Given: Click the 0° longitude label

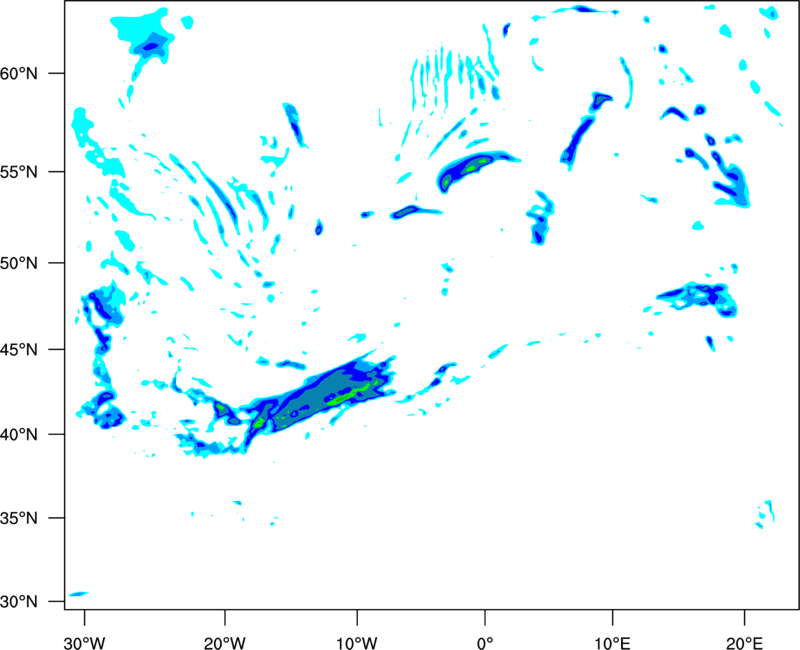Looking at the screenshot, I should point(485,643).
